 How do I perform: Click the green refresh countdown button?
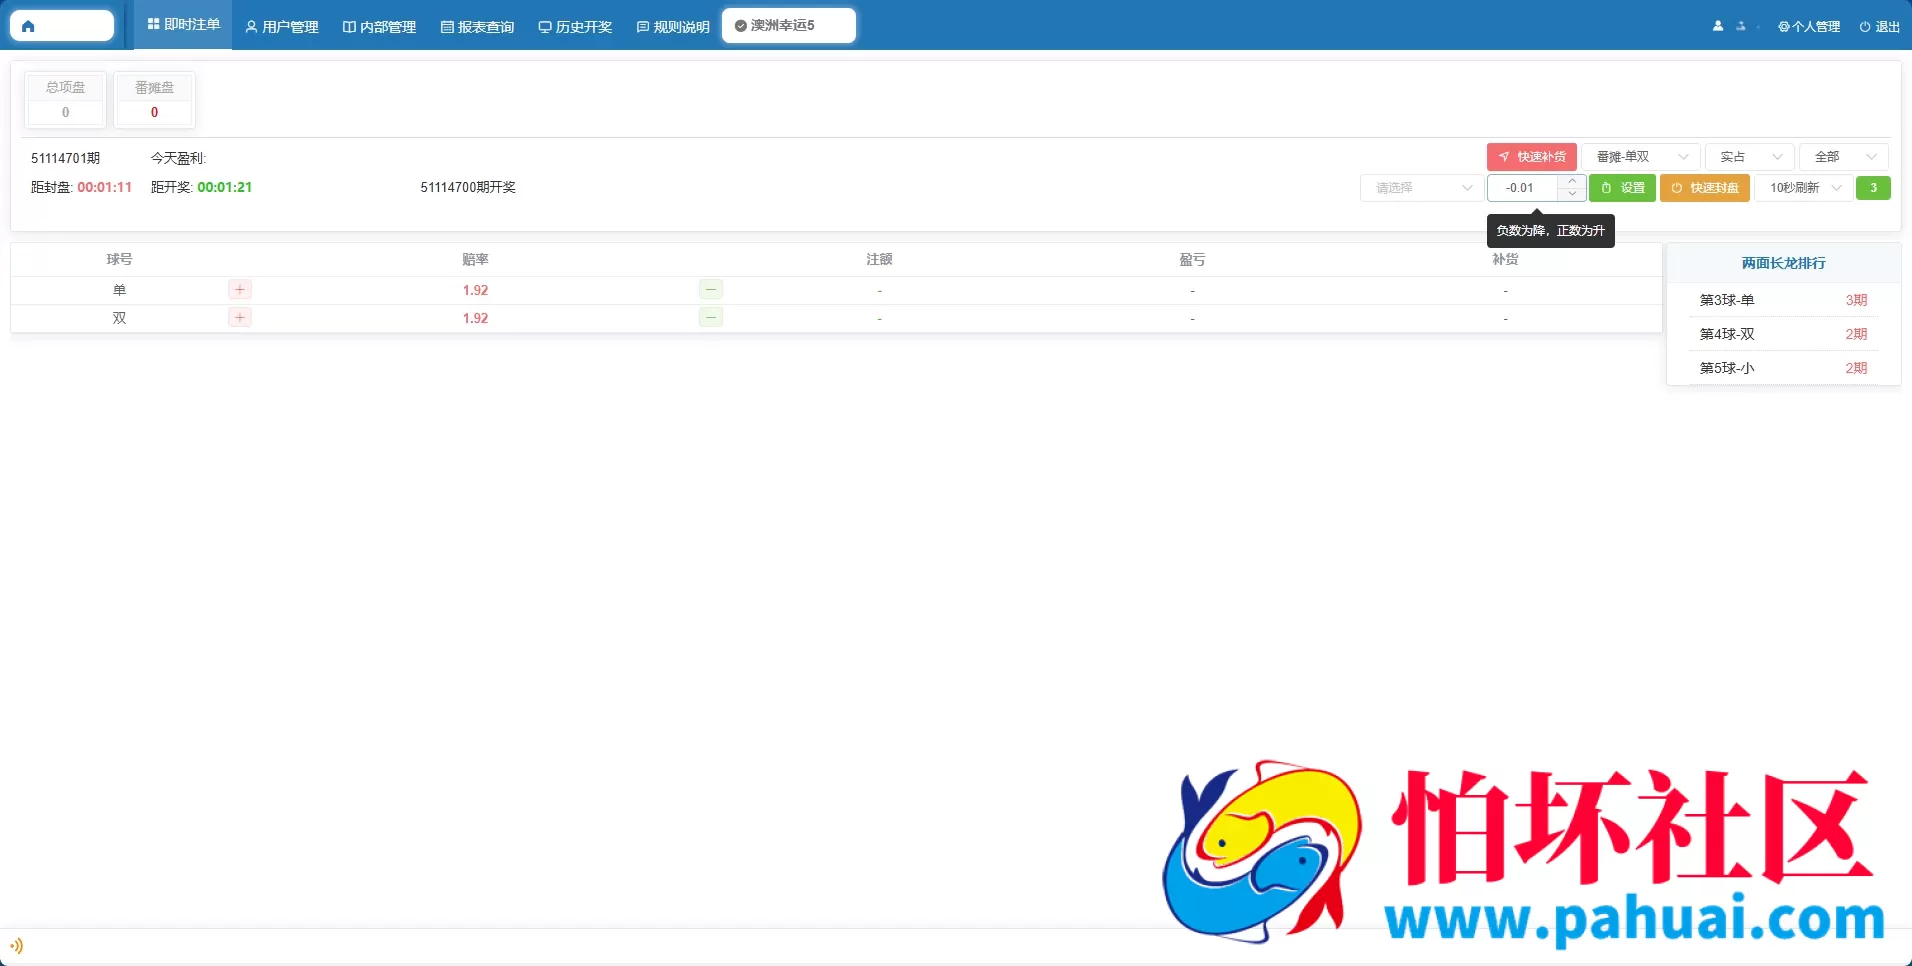tap(1873, 188)
